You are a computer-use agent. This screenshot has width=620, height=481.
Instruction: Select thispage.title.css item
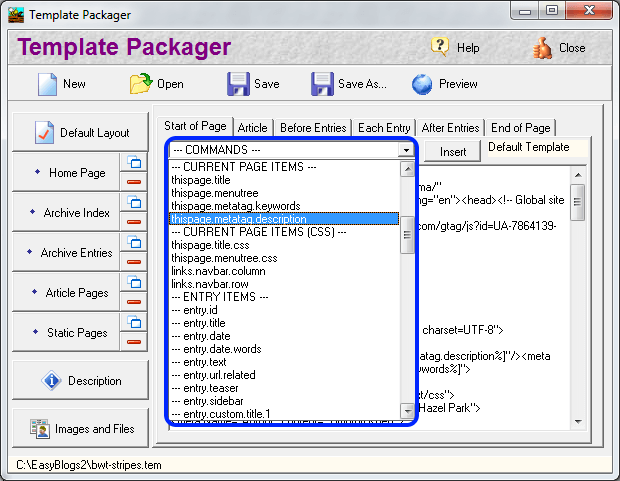pyautogui.click(x=284, y=245)
